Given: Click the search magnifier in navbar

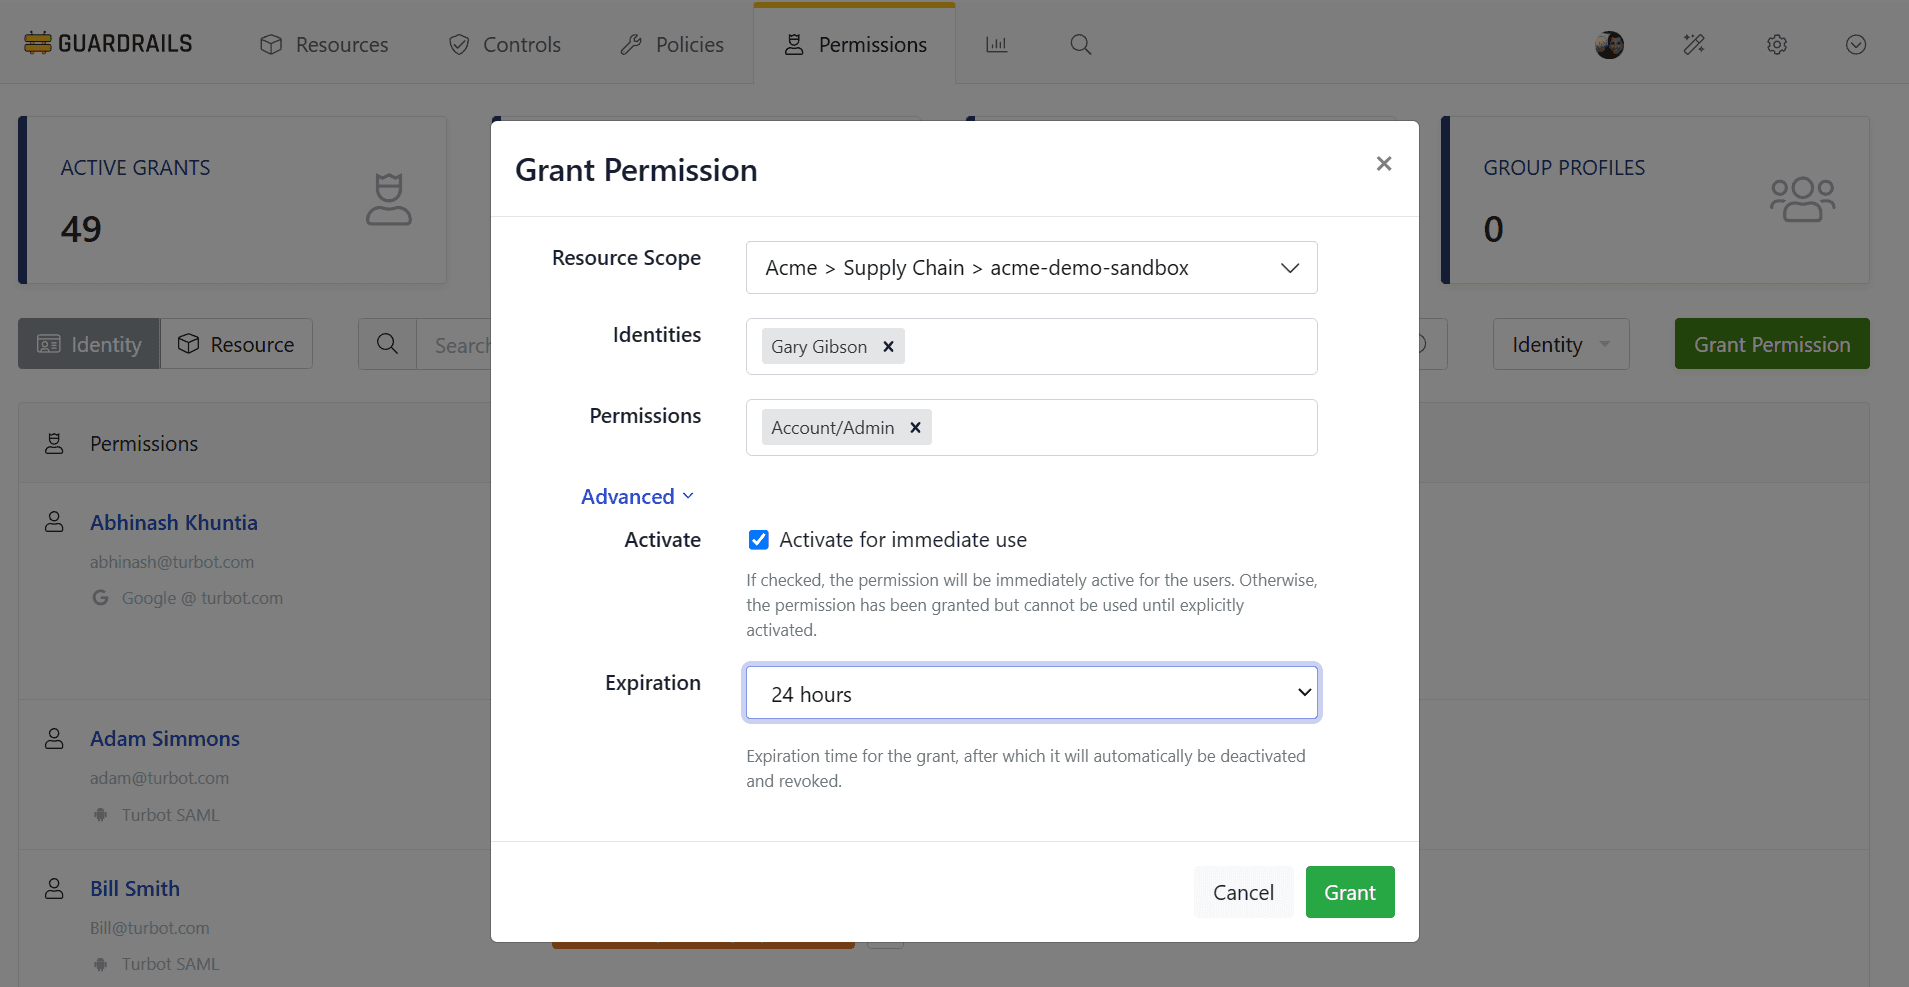Looking at the screenshot, I should (1080, 44).
